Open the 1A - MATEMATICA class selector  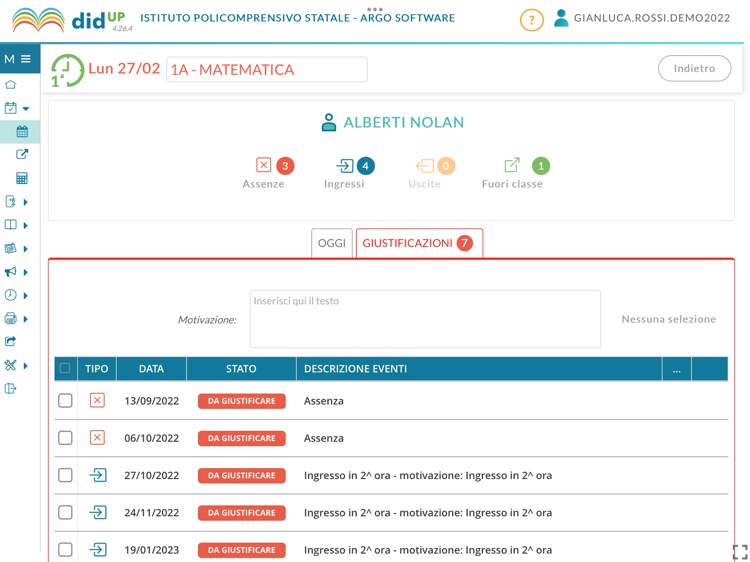(x=267, y=69)
